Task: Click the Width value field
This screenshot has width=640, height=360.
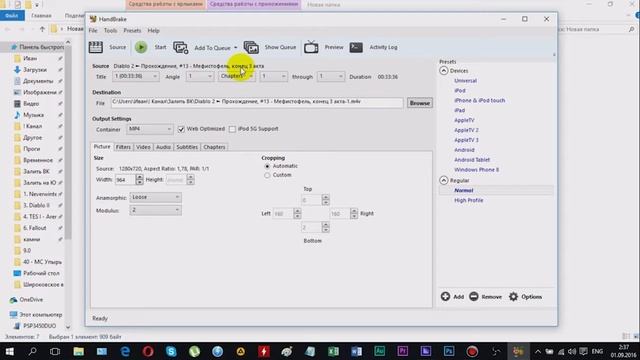Action: click(125, 180)
